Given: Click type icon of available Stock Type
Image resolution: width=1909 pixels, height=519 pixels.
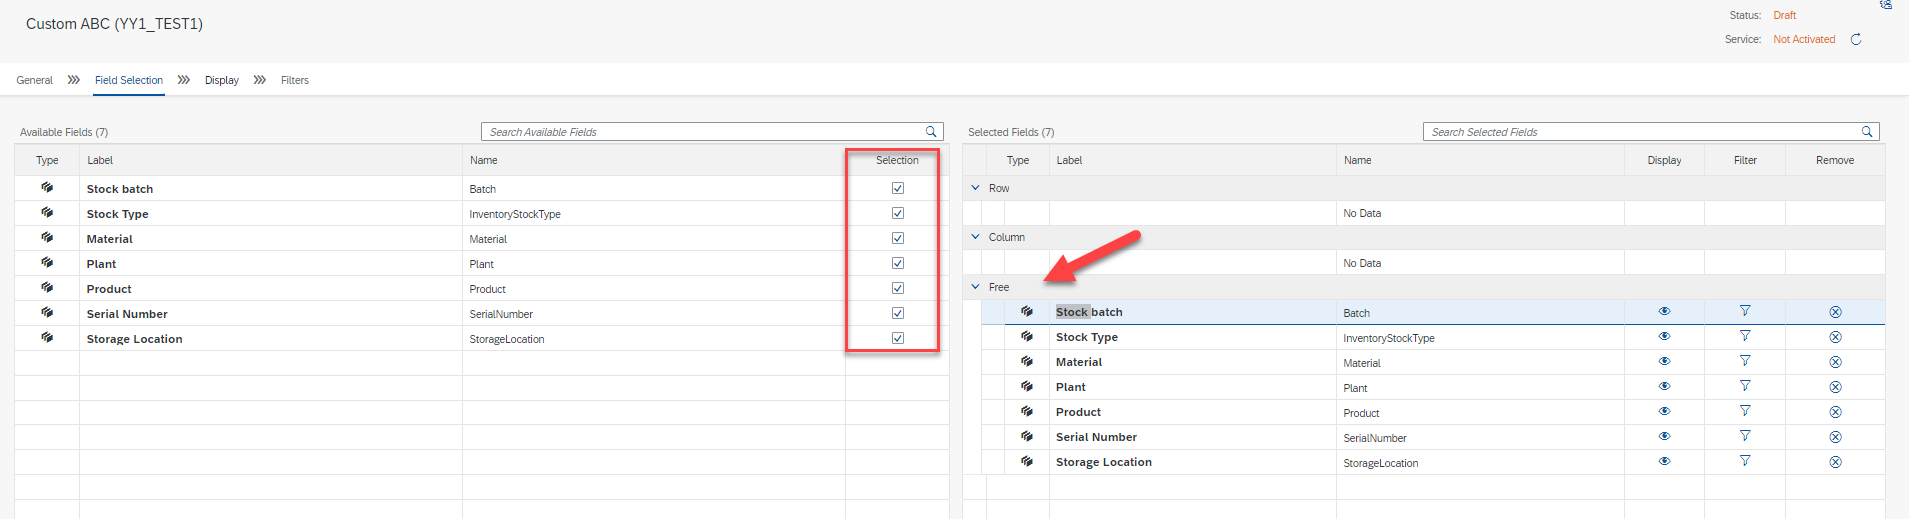Looking at the screenshot, I should pos(47,212).
